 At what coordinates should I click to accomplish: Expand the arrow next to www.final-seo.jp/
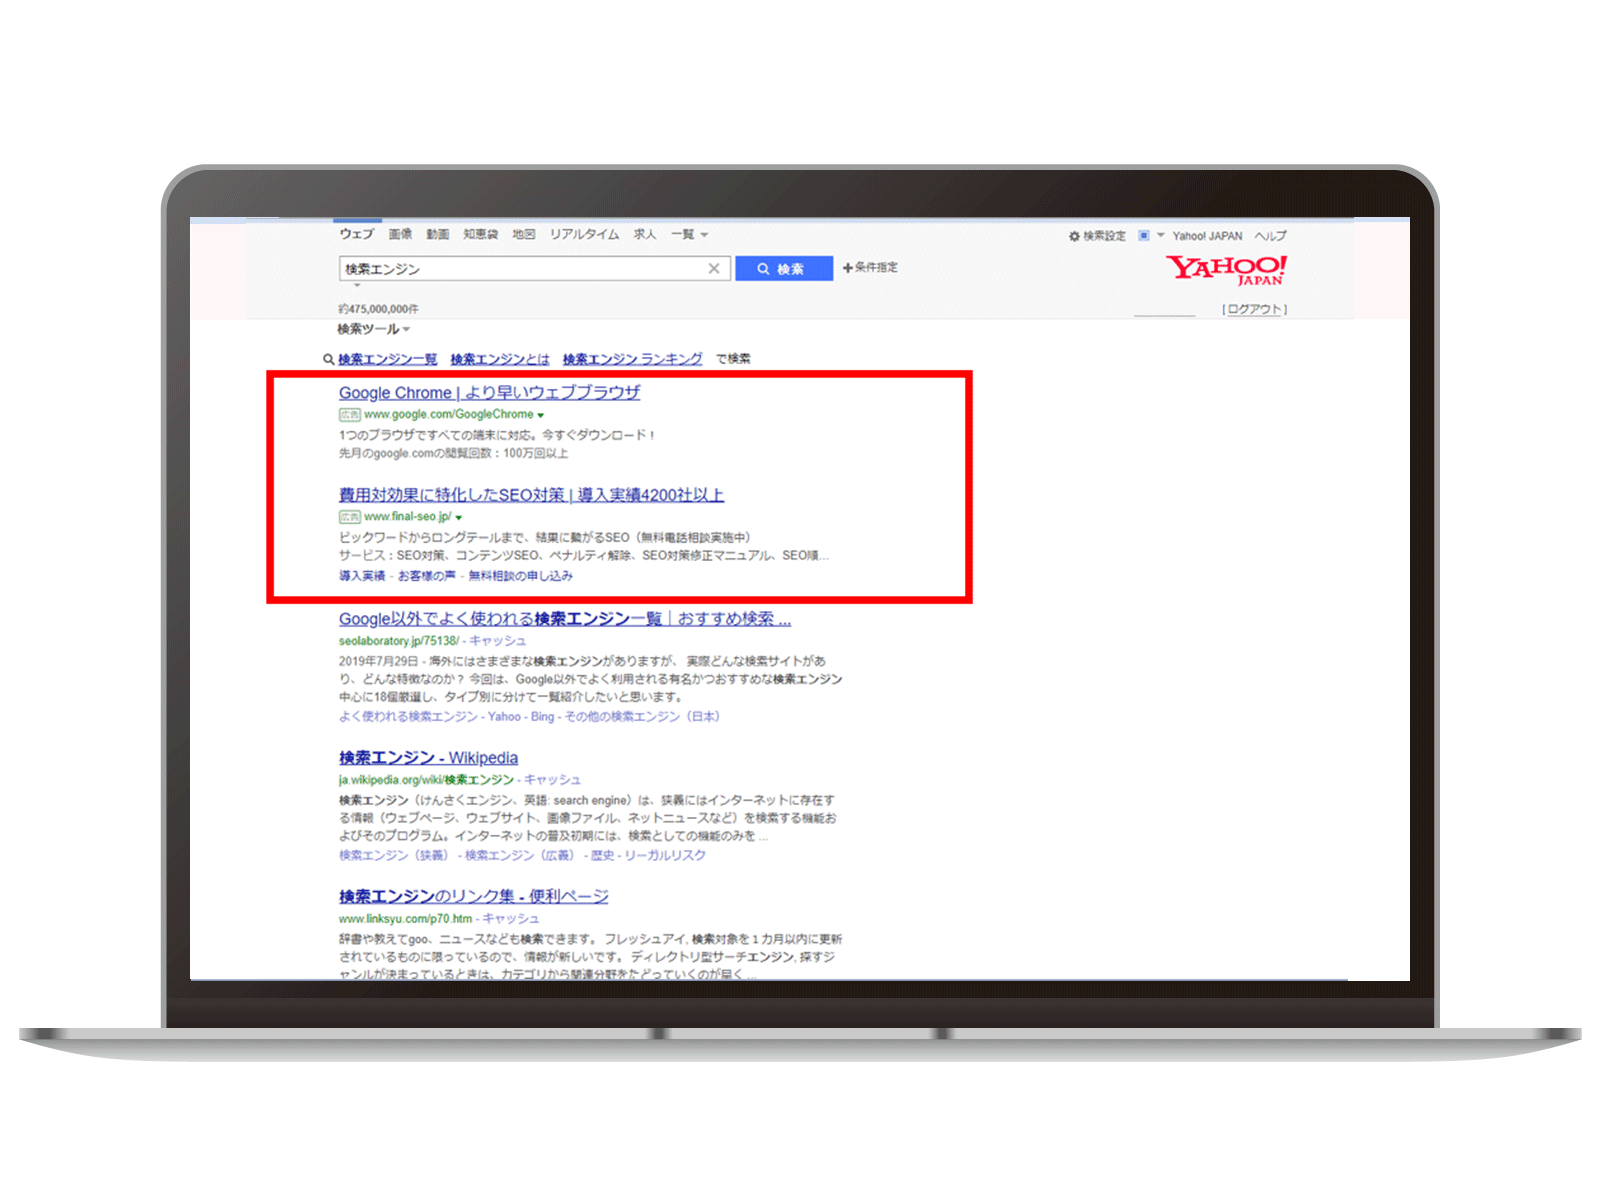(459, 518)
